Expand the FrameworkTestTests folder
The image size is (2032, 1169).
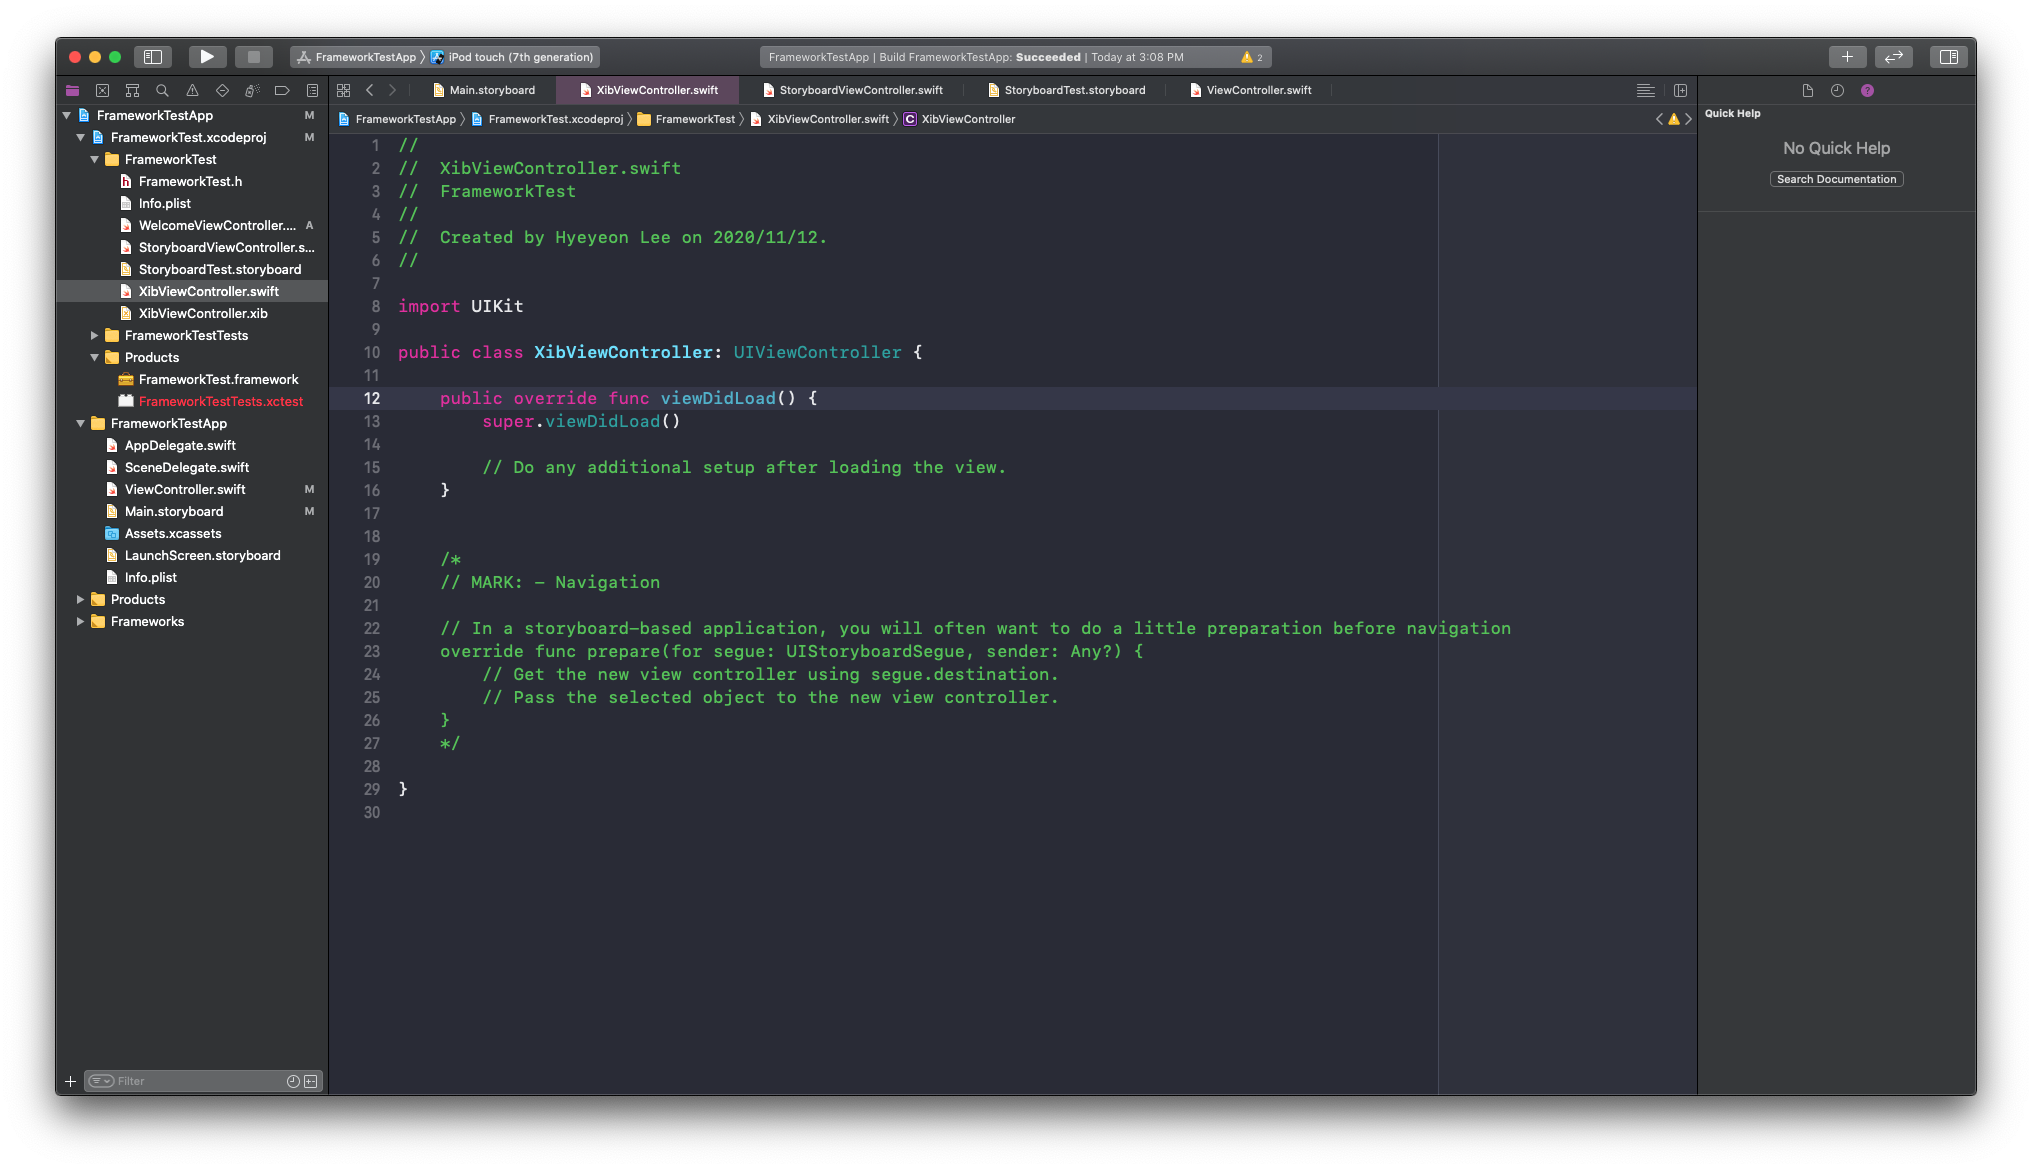pos(95,335)
